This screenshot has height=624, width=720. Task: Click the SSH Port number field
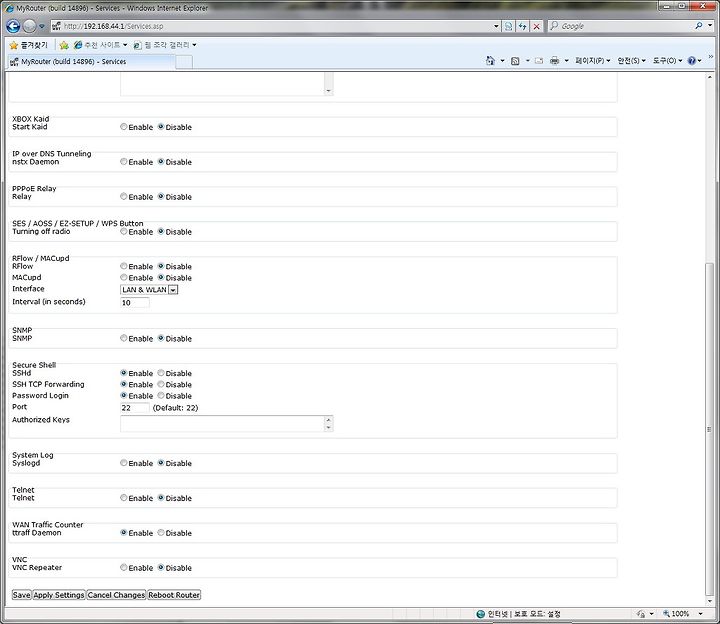click(x=135, y=408)
